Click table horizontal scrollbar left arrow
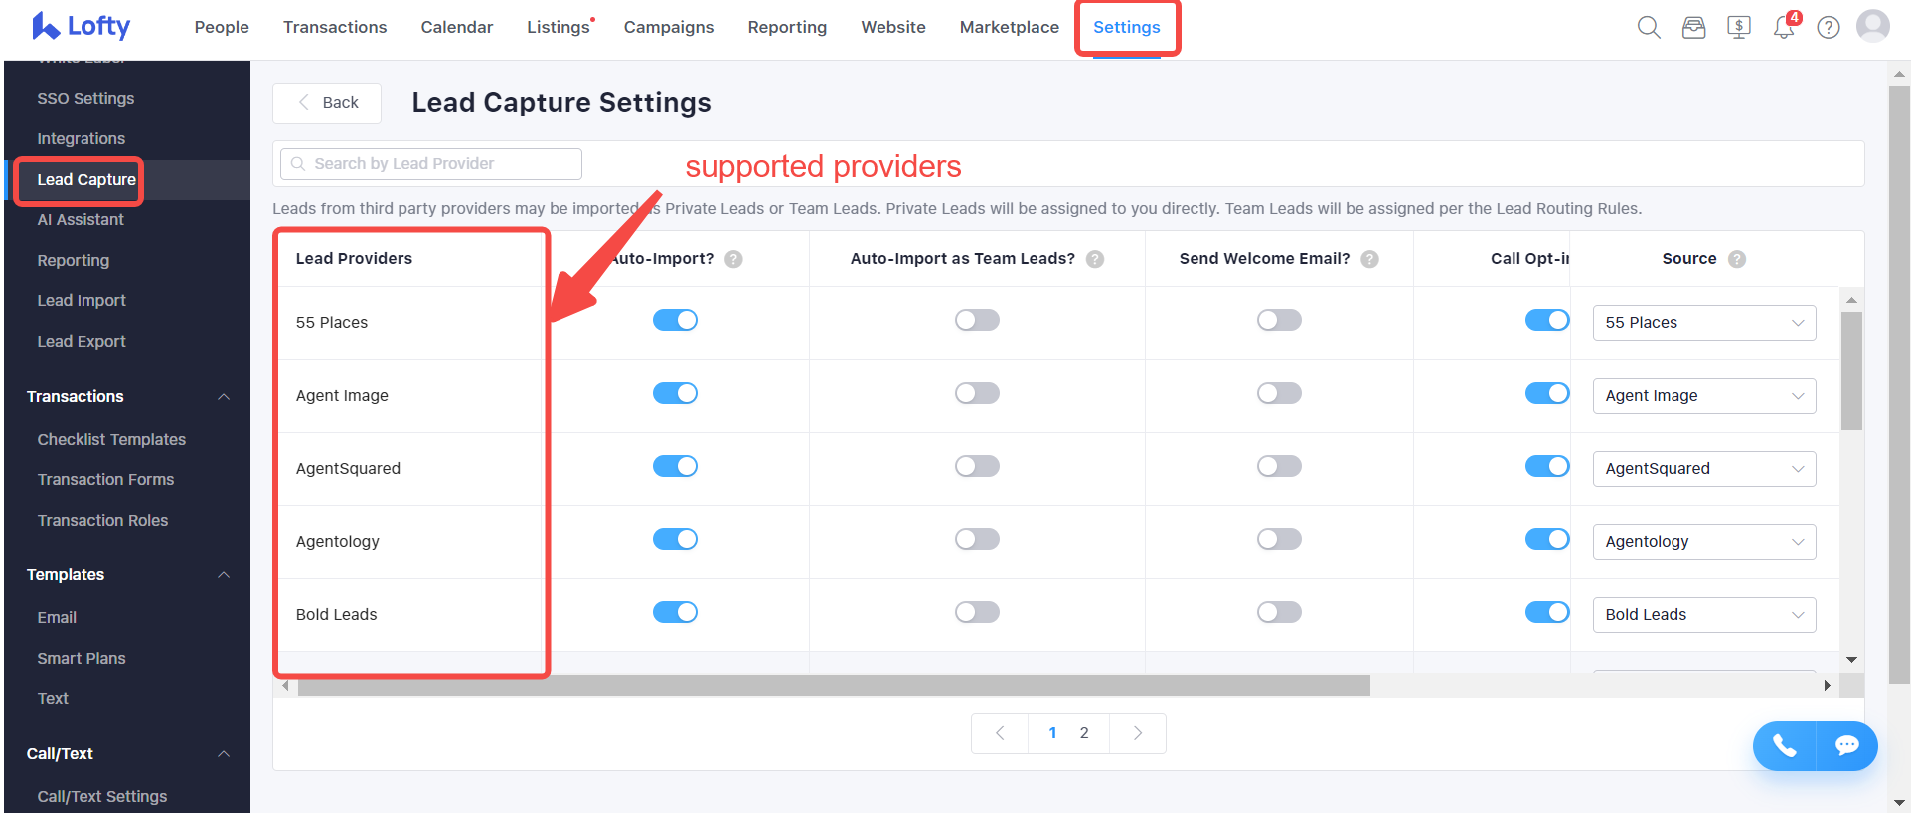Image resolution: width=1919 pixels, height=822 pixels. [286, 686]
